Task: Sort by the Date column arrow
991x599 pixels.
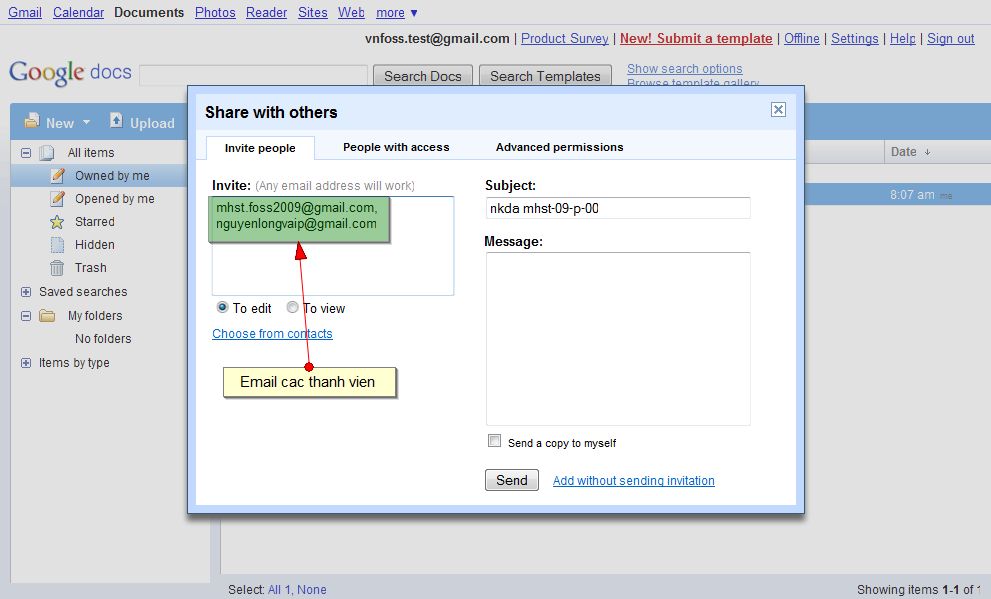Action: point(927,152)
